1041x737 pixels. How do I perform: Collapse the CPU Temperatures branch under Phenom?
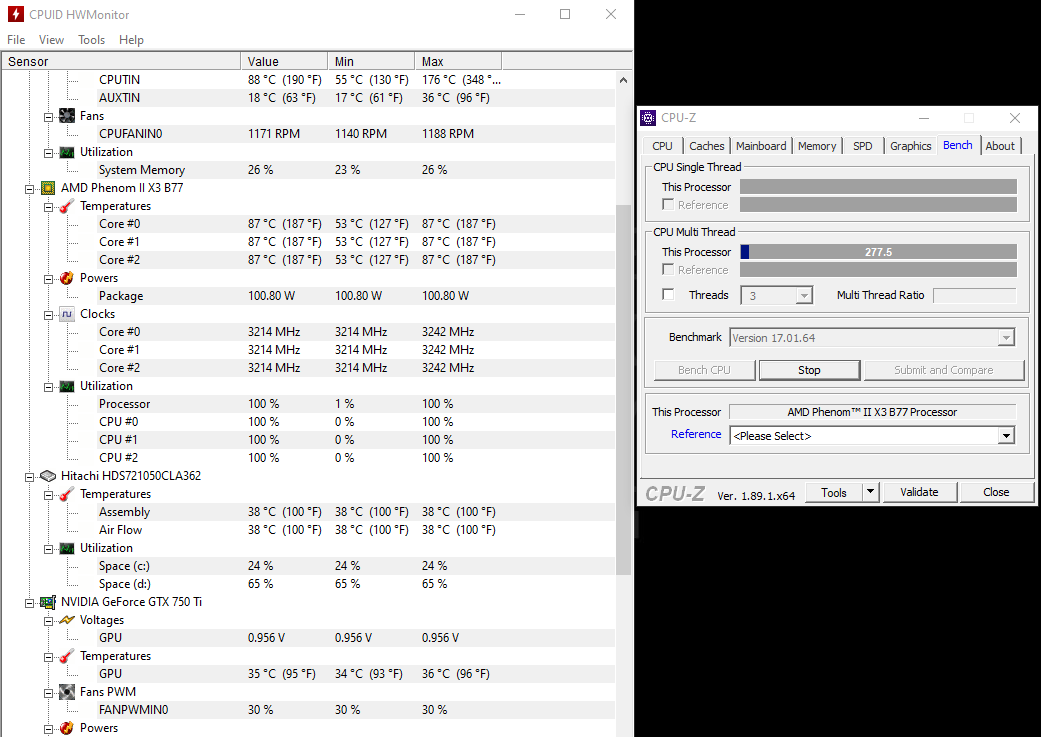pyautogui.click(x=48, y=208)
